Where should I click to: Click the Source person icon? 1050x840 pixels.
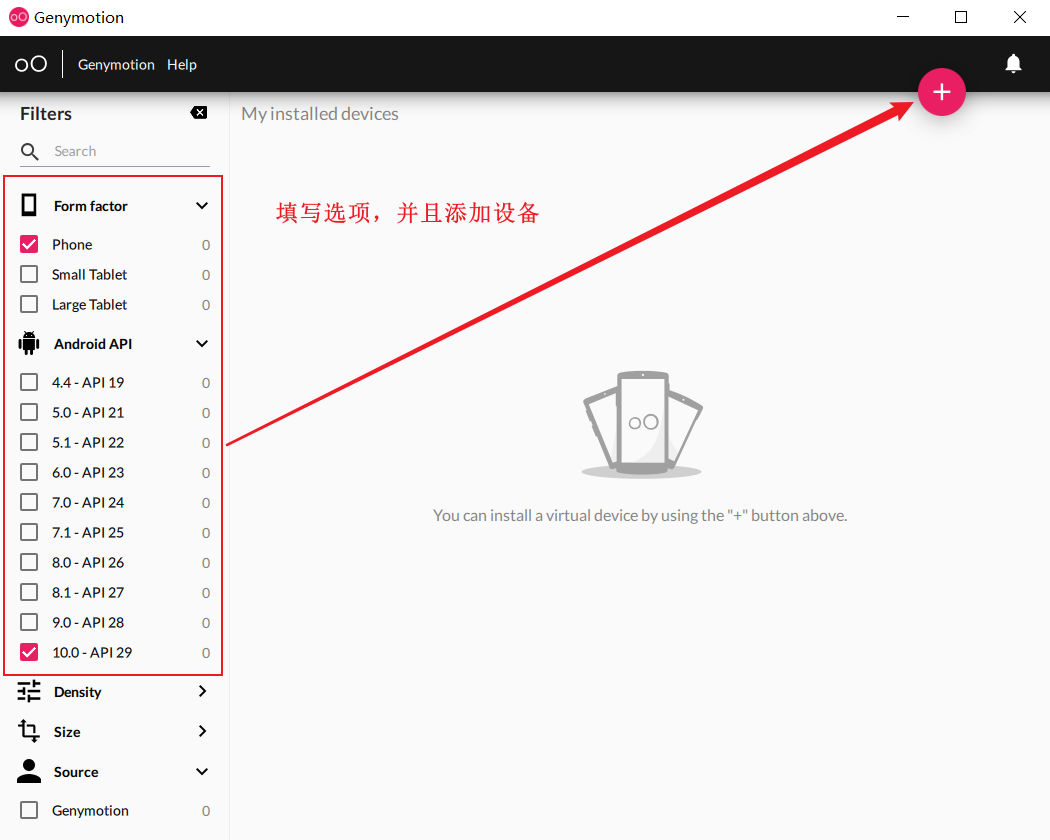[x=29, y=771]
